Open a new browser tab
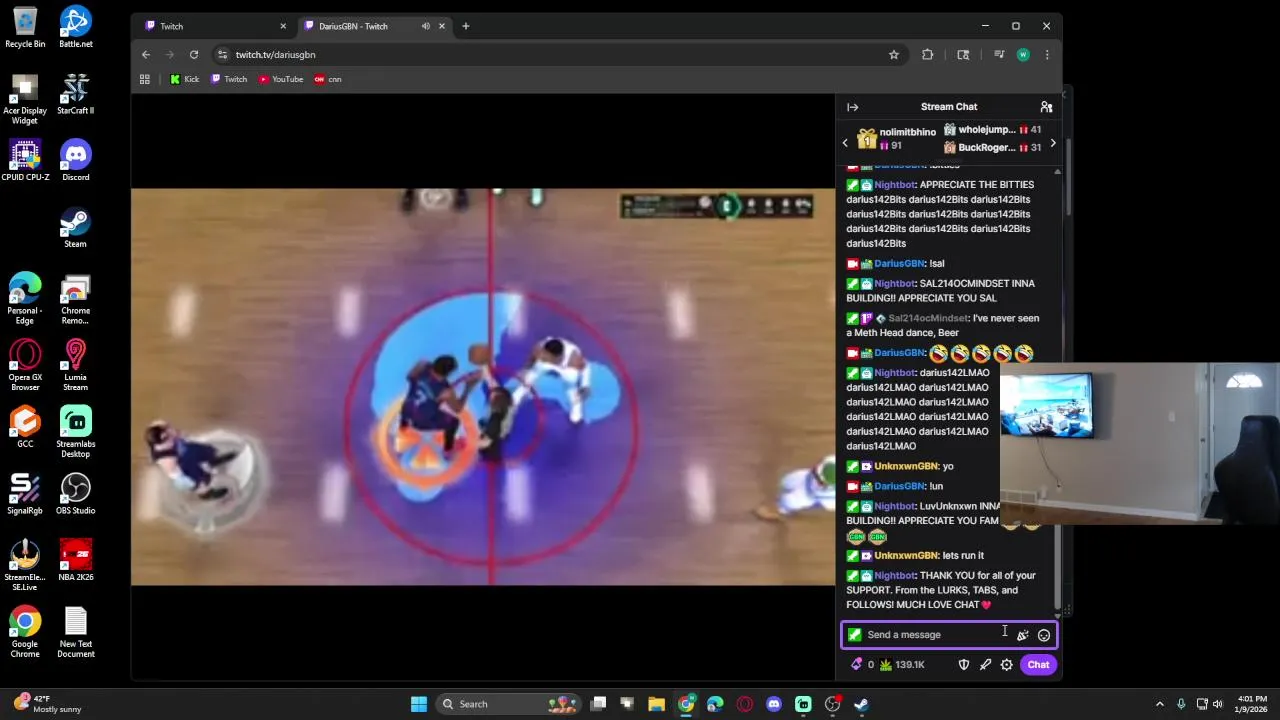1280x720 pixels. point(465,26)
